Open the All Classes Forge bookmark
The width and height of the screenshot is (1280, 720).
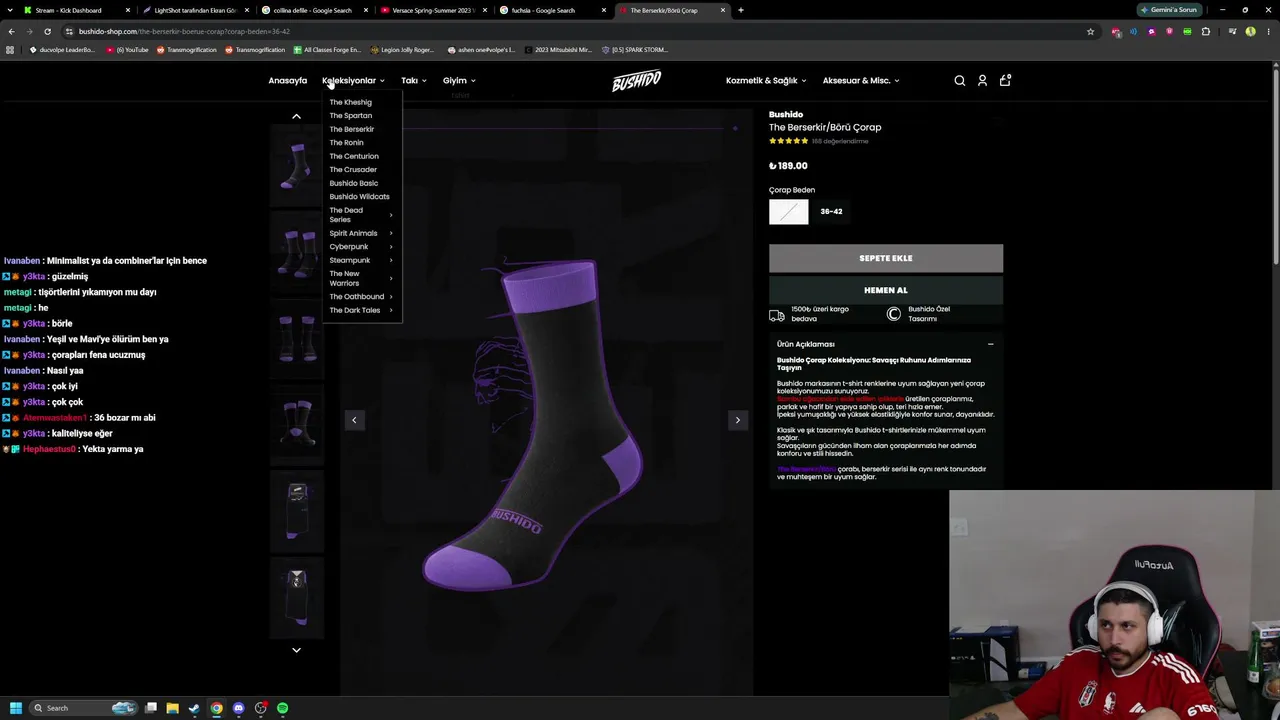[x=326, y=49]
